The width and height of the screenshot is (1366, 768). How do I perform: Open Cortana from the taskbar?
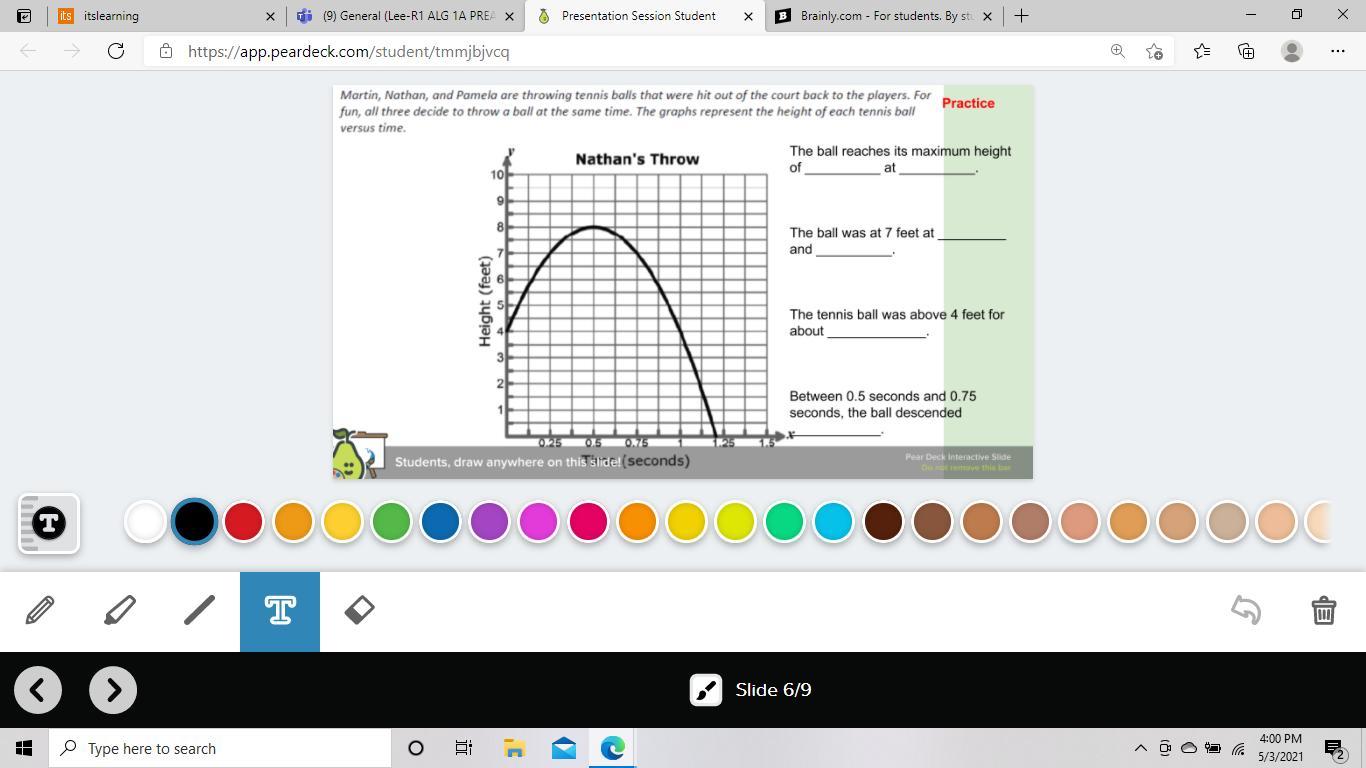tap(416, 748)
